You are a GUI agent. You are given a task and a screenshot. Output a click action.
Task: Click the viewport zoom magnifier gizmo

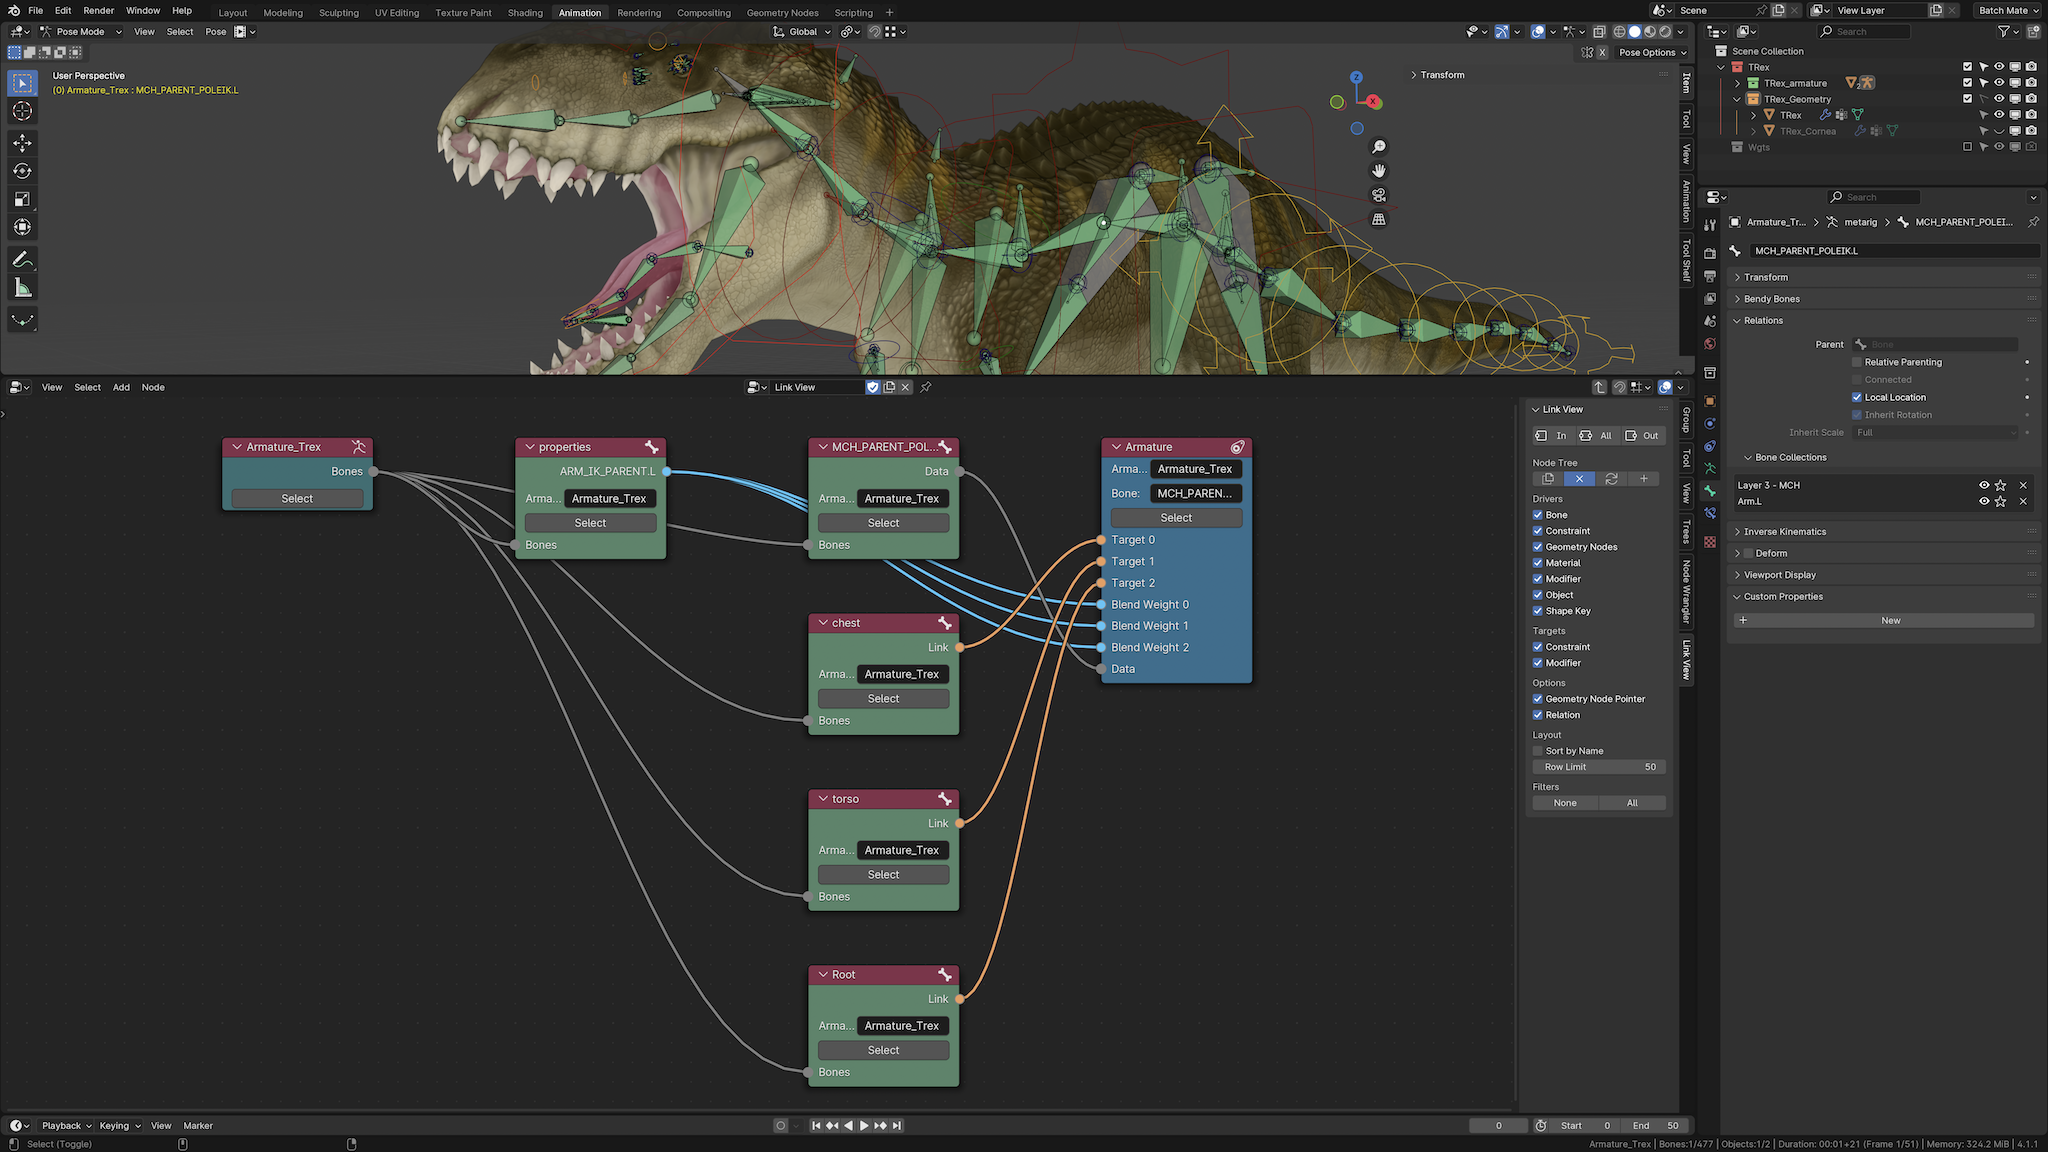pyautogui.click(x=1379, y=147)
